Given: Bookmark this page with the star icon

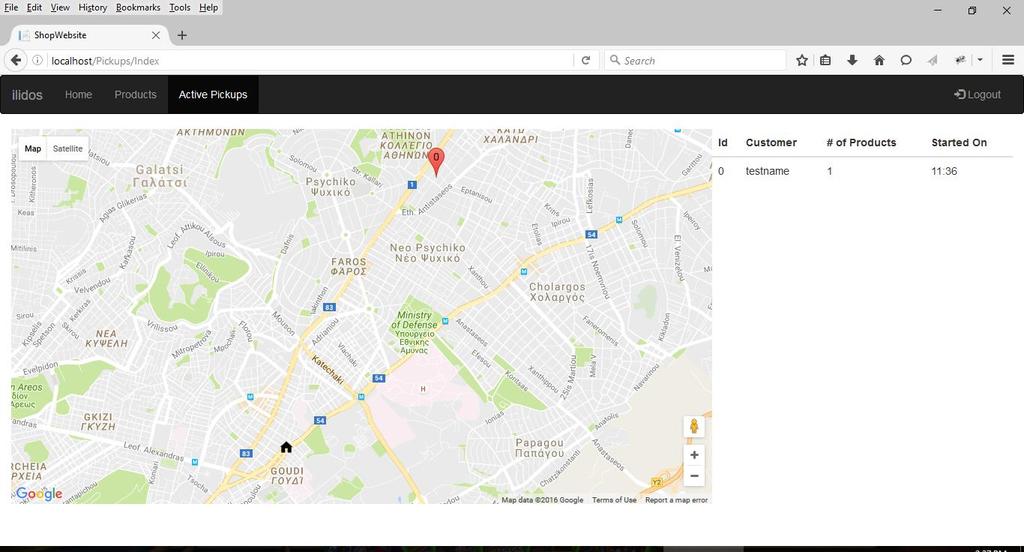Looking at the screenshot, I should click(x=802, y=60).
